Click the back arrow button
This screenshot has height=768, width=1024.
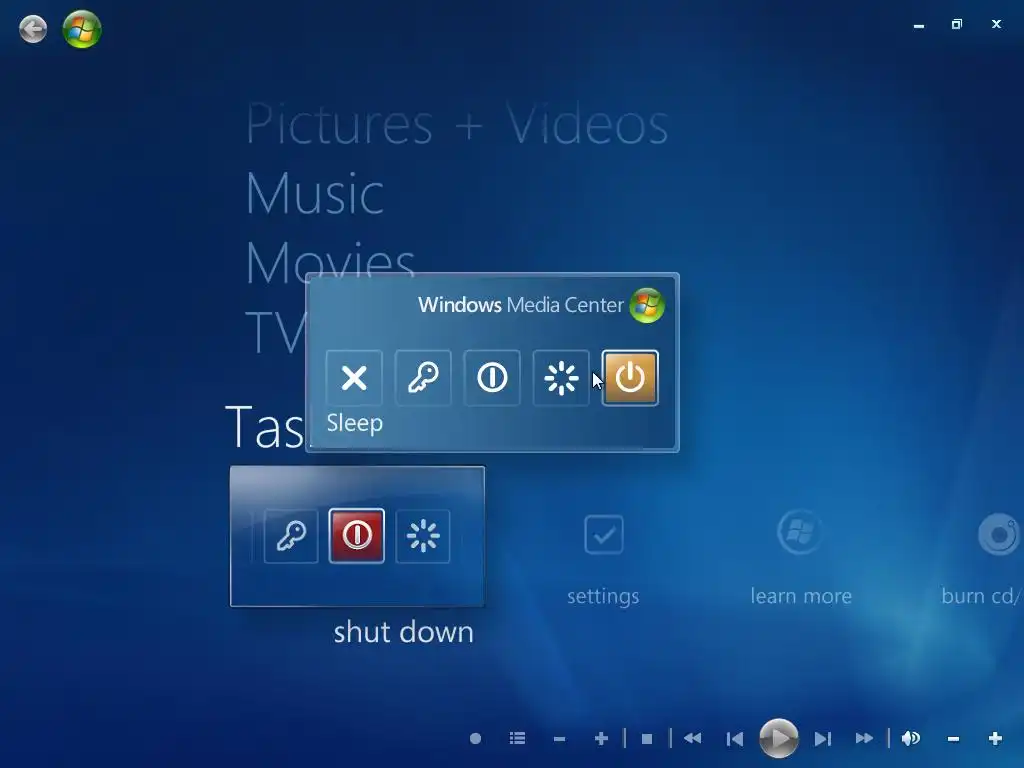click(x=33, y=29)
